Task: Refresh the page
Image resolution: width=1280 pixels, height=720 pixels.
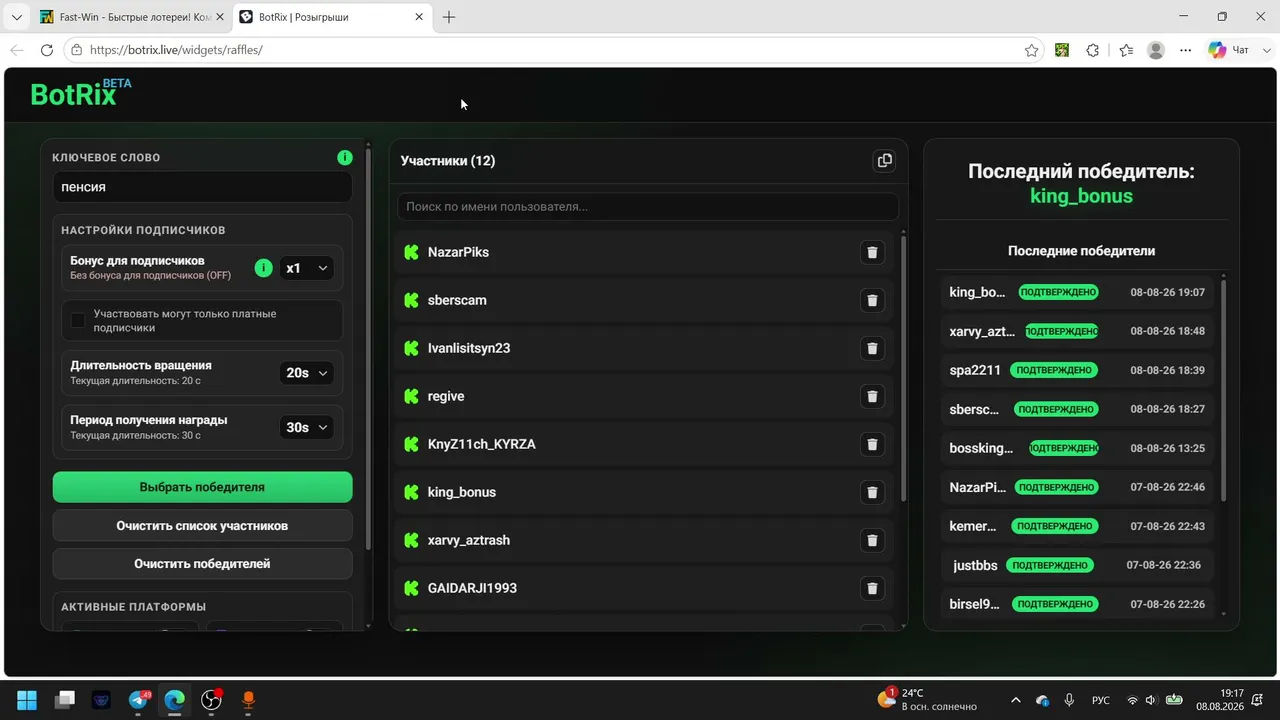Action: point(47,50)
